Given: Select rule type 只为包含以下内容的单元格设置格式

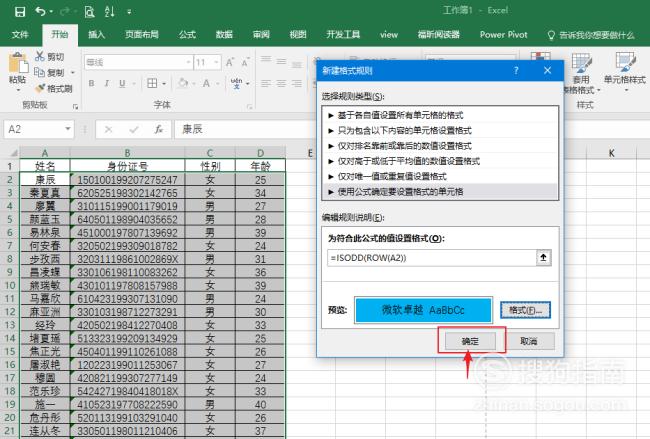Looking at the screenshot, I should point(440,131).
